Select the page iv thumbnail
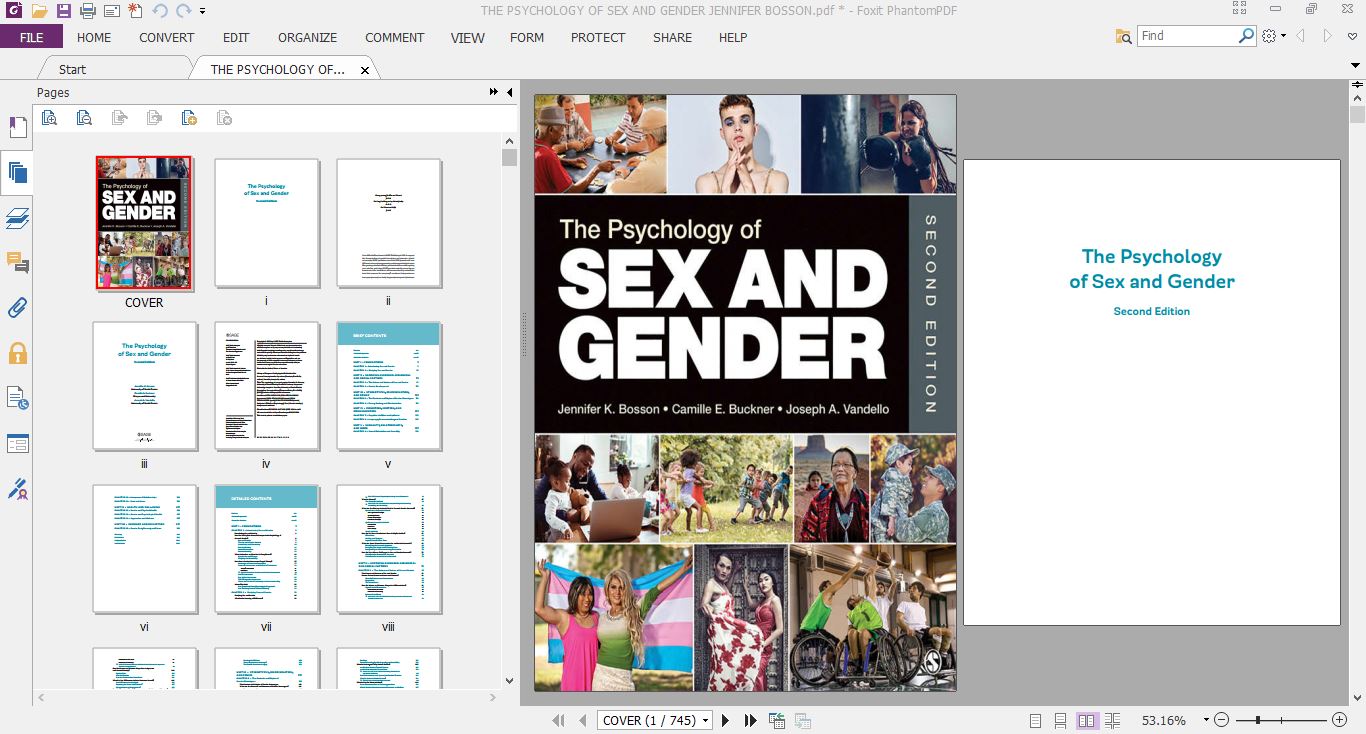The image size is (1366, 734). [266, 386]
